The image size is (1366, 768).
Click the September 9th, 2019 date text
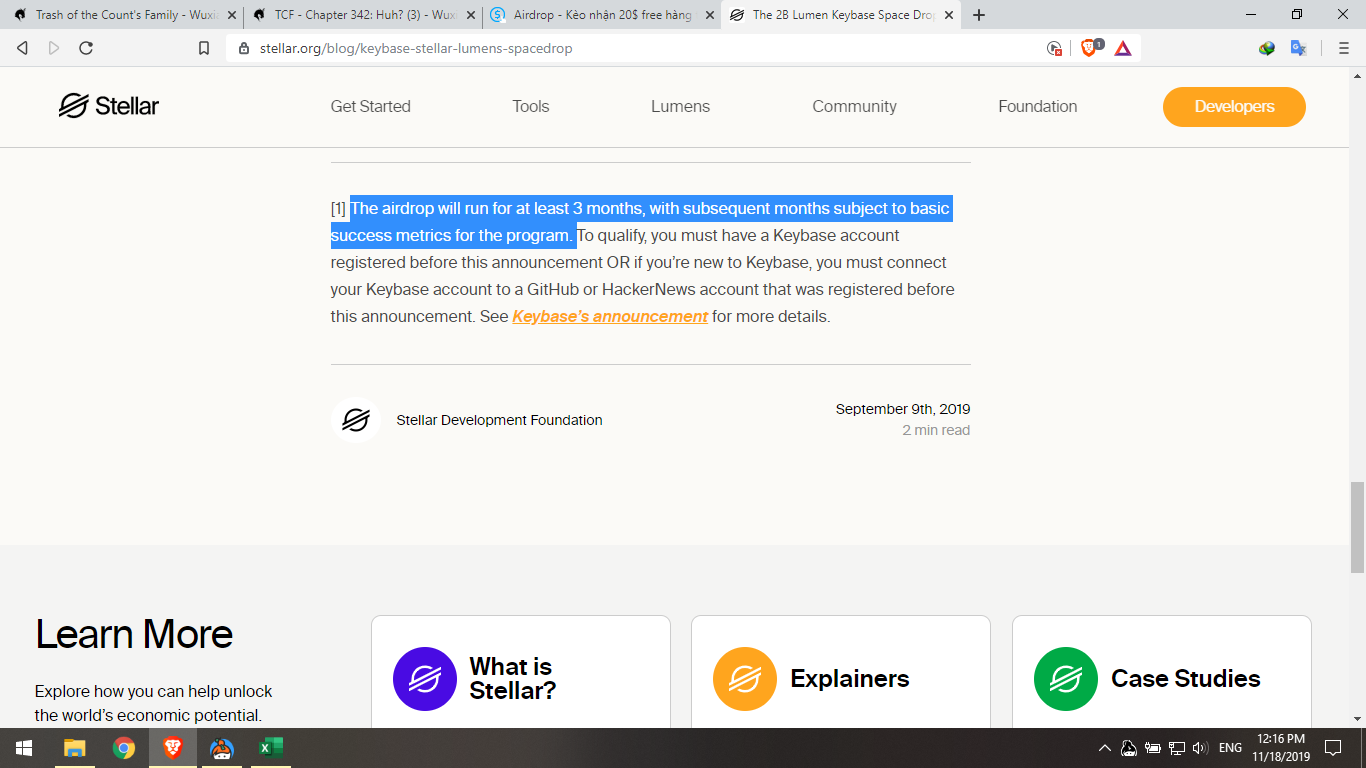pyautogui.click(x=903, y=409)
